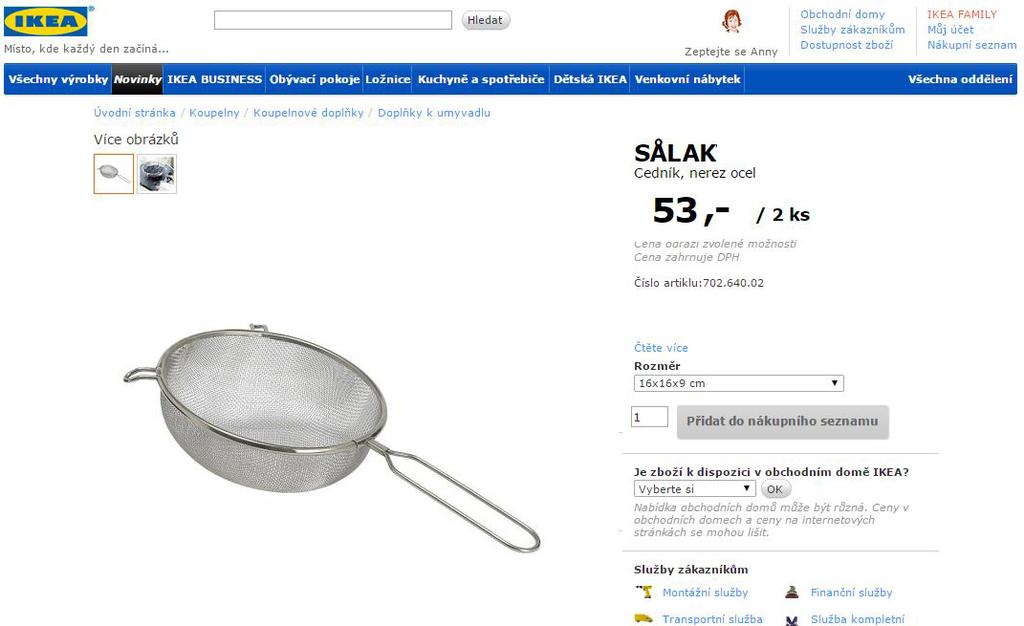
Task: Select the first strainer thumbnail image
Action: (x=114, y=174)
